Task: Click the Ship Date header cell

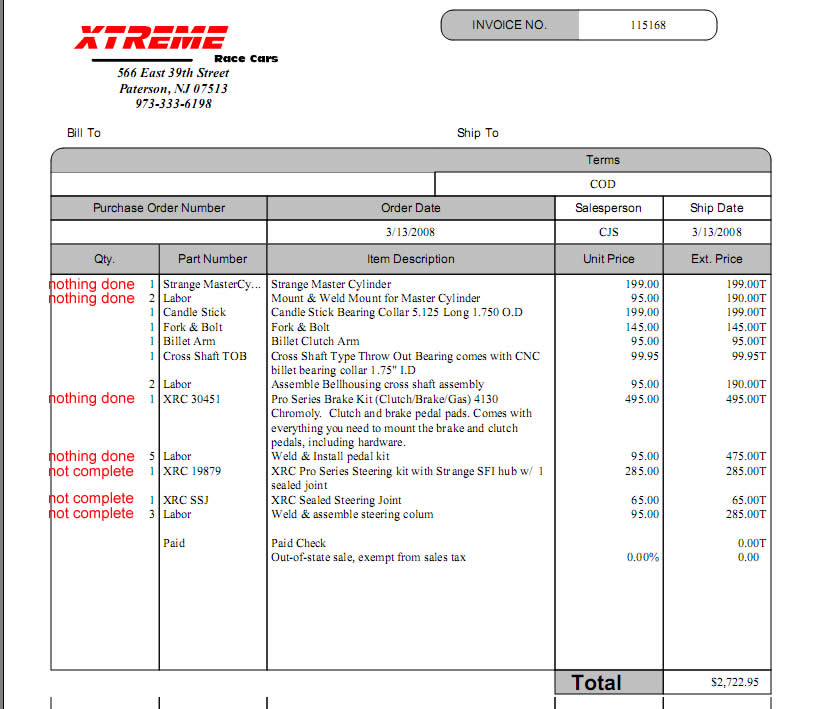Action: [x=716, y=208]
